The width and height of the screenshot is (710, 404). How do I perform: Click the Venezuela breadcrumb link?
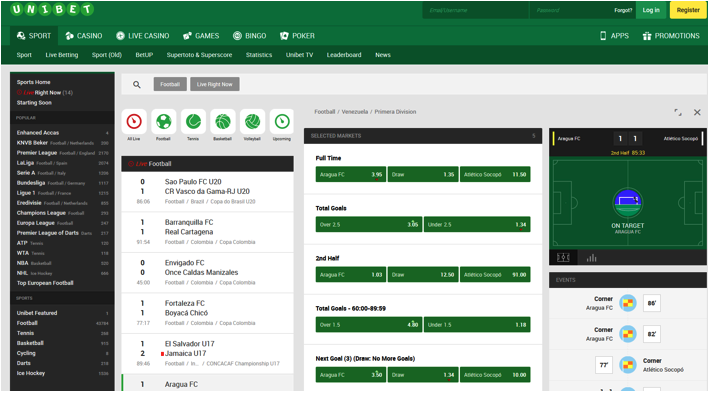pos(355,112)
